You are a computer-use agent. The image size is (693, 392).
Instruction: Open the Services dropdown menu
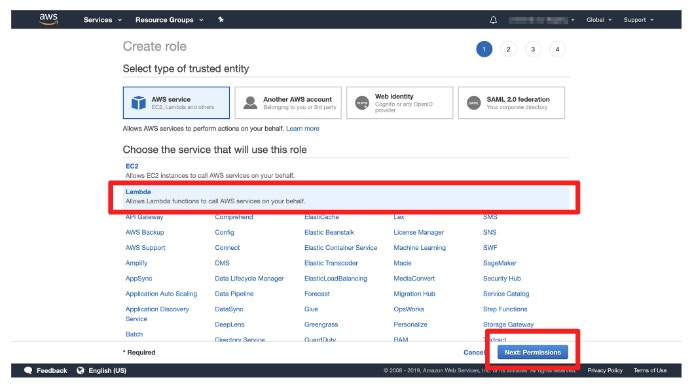pyautogui.click(x=102, y=20)
